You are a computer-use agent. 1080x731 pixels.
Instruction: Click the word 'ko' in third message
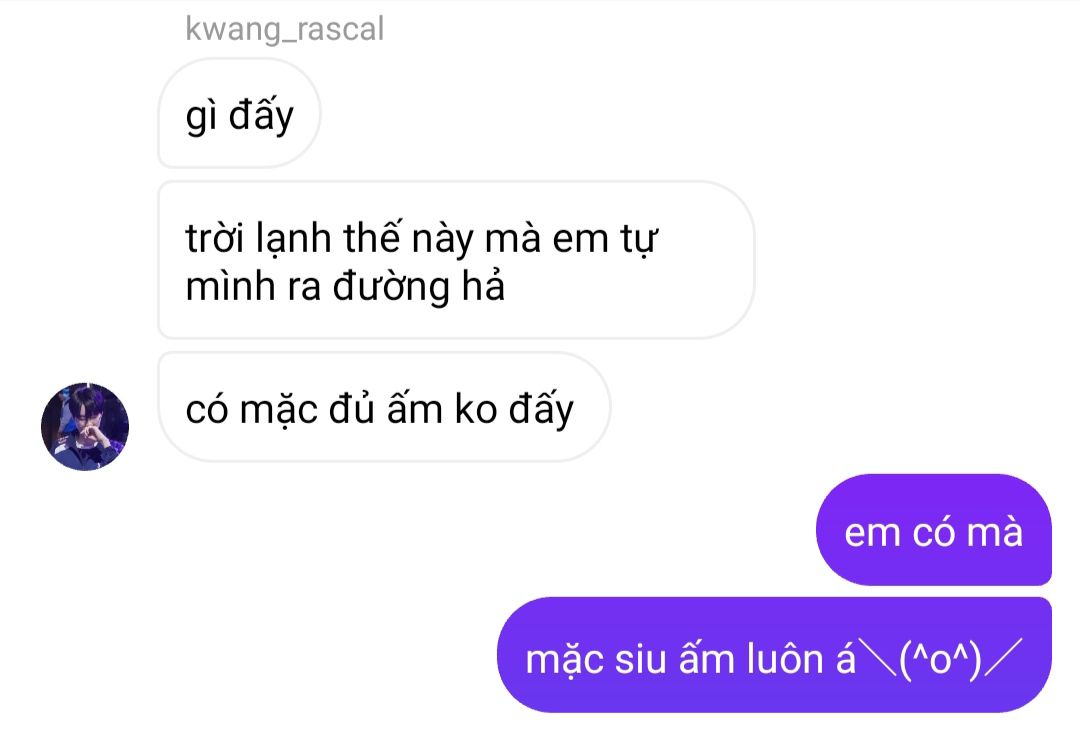(x=476, y=409)
